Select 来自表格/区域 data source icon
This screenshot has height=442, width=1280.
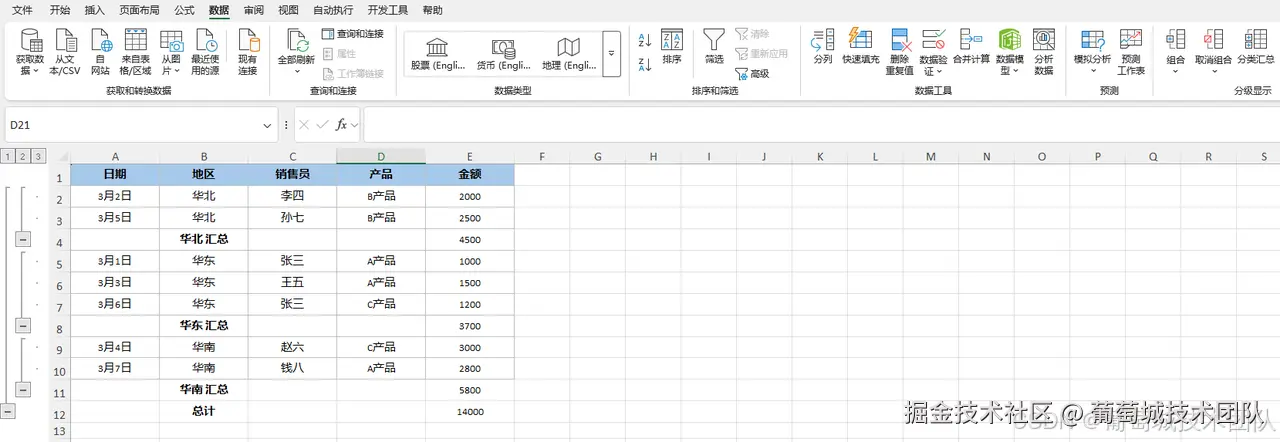(135, 52)
